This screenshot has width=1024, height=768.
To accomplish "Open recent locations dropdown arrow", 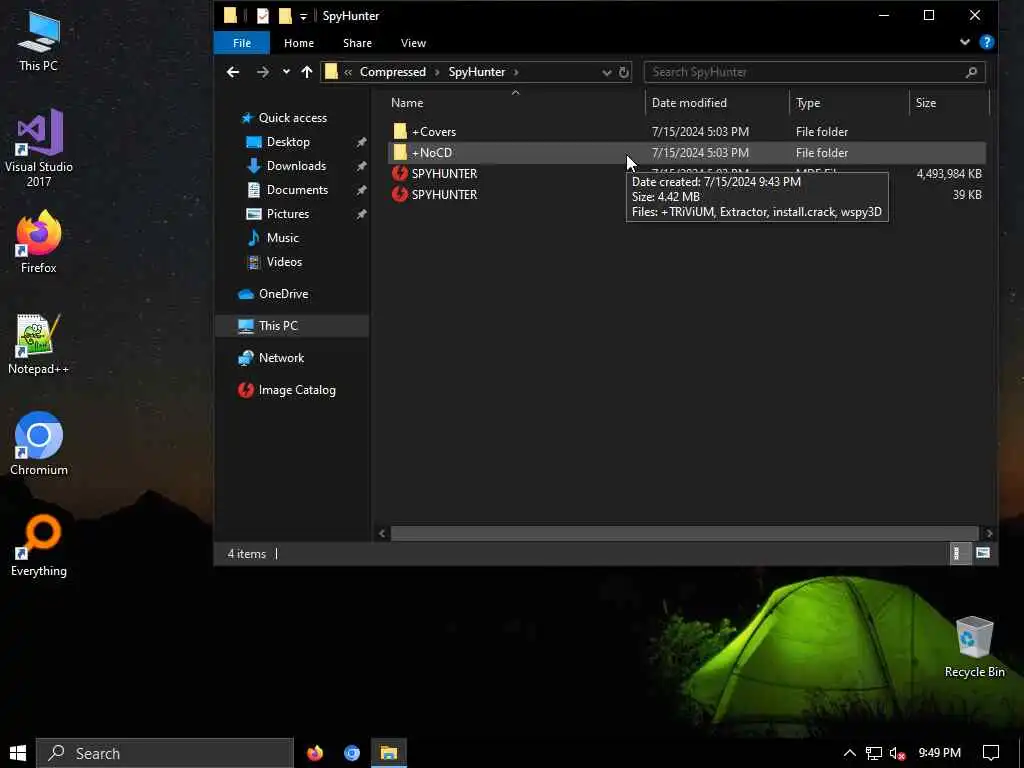I will (286, 72).
